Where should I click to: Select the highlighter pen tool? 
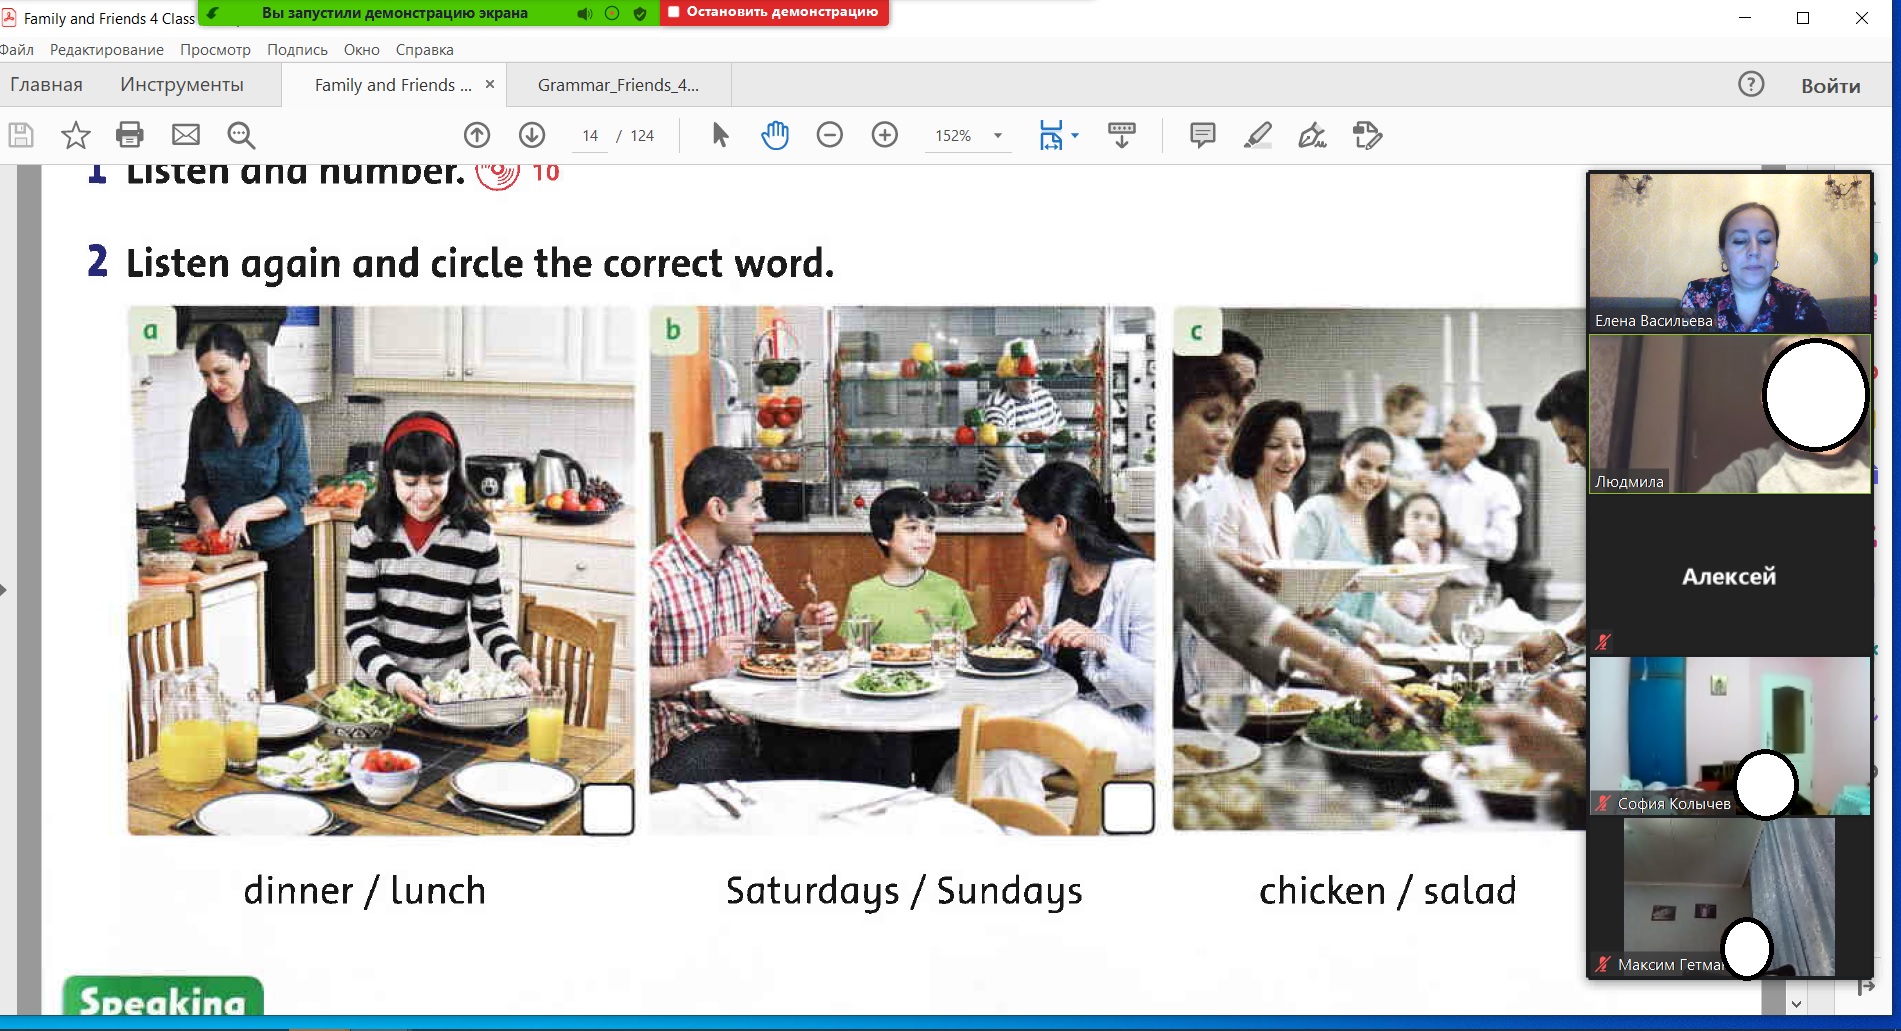1258,135
